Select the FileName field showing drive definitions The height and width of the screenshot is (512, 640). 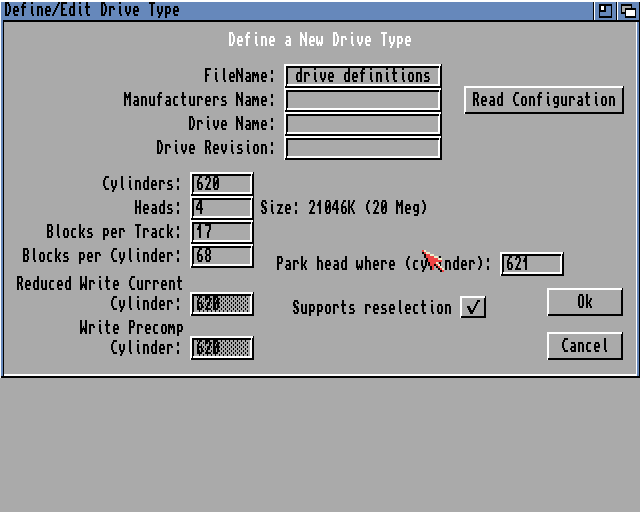tap(363, 76)
